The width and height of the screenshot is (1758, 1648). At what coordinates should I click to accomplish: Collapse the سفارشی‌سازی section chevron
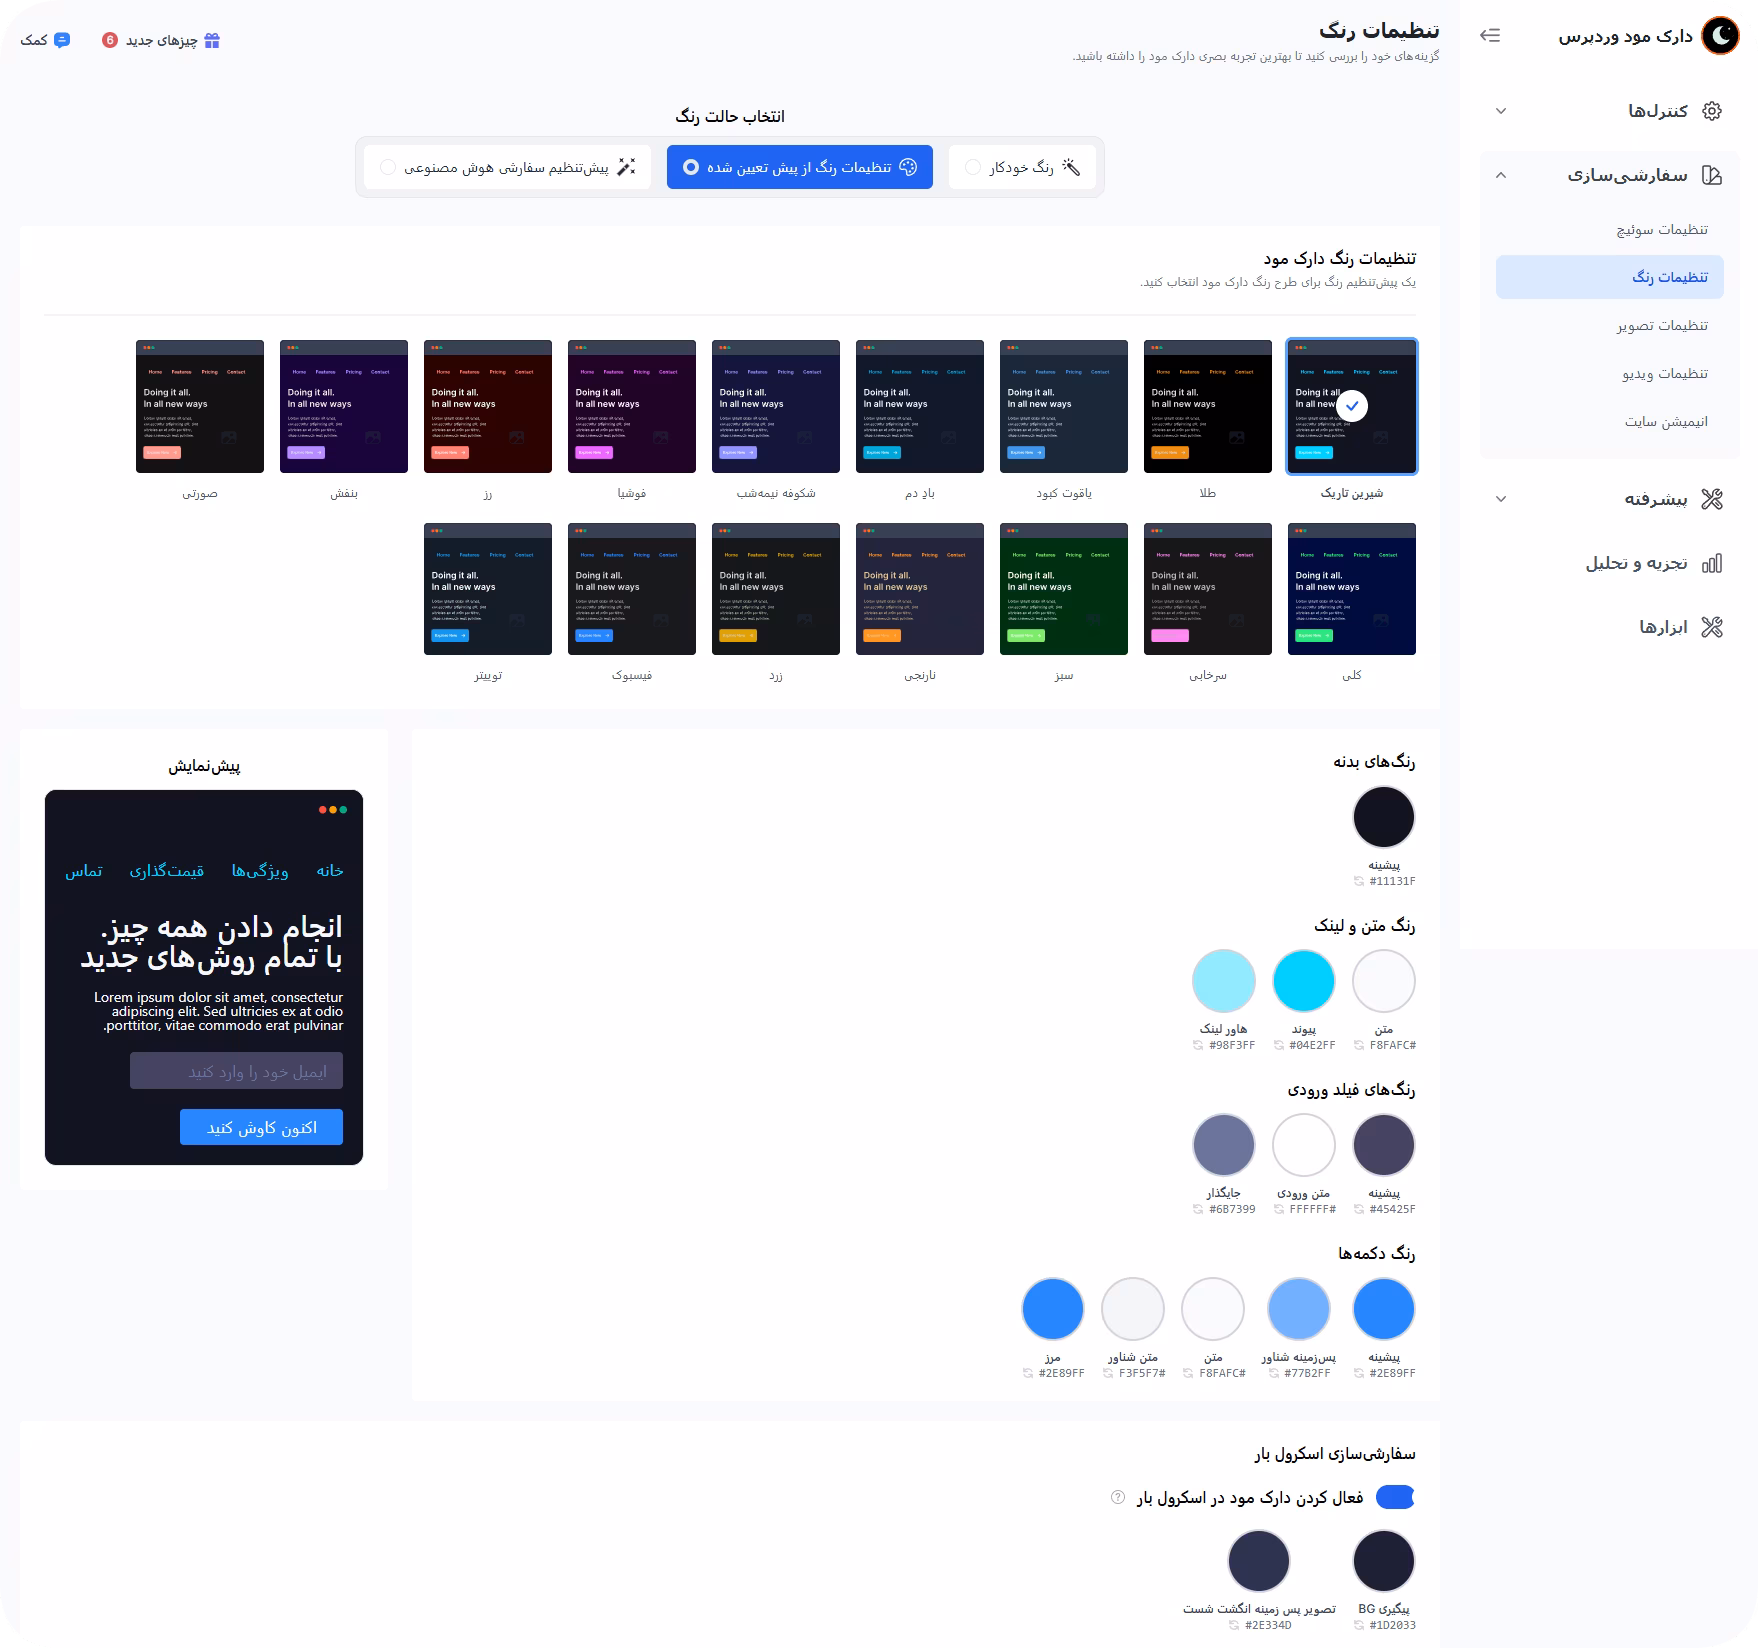point(1500,175)
